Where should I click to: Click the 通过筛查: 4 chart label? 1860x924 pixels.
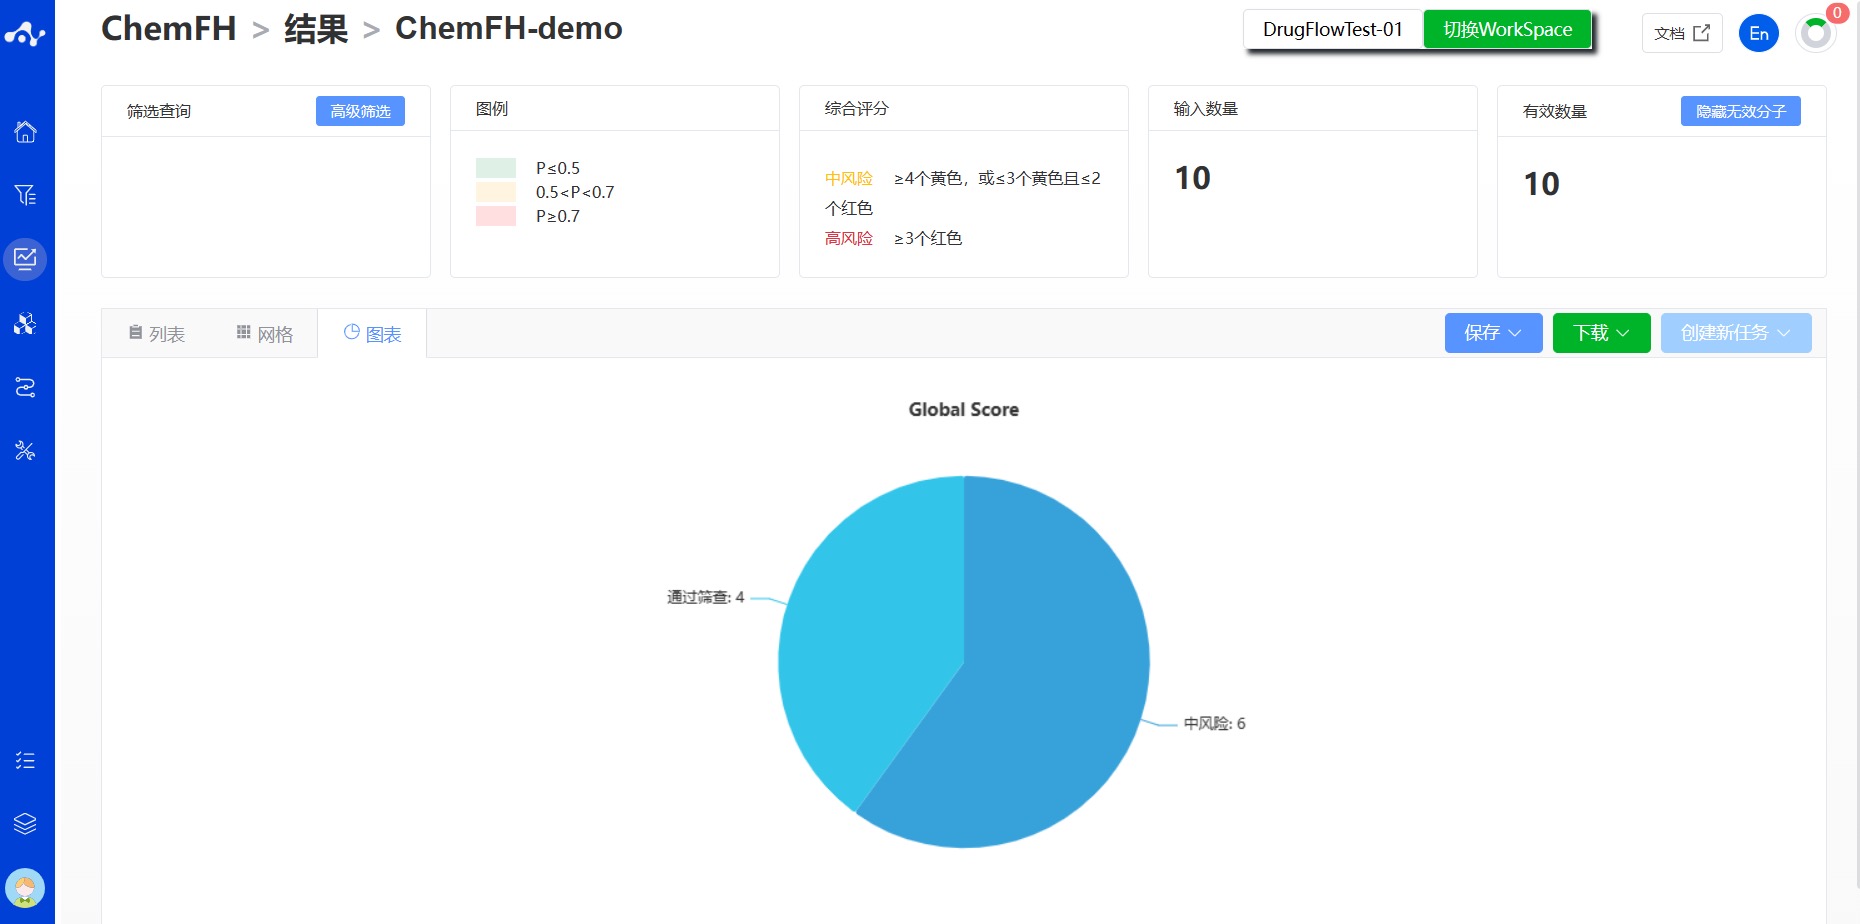coord(706,597)
